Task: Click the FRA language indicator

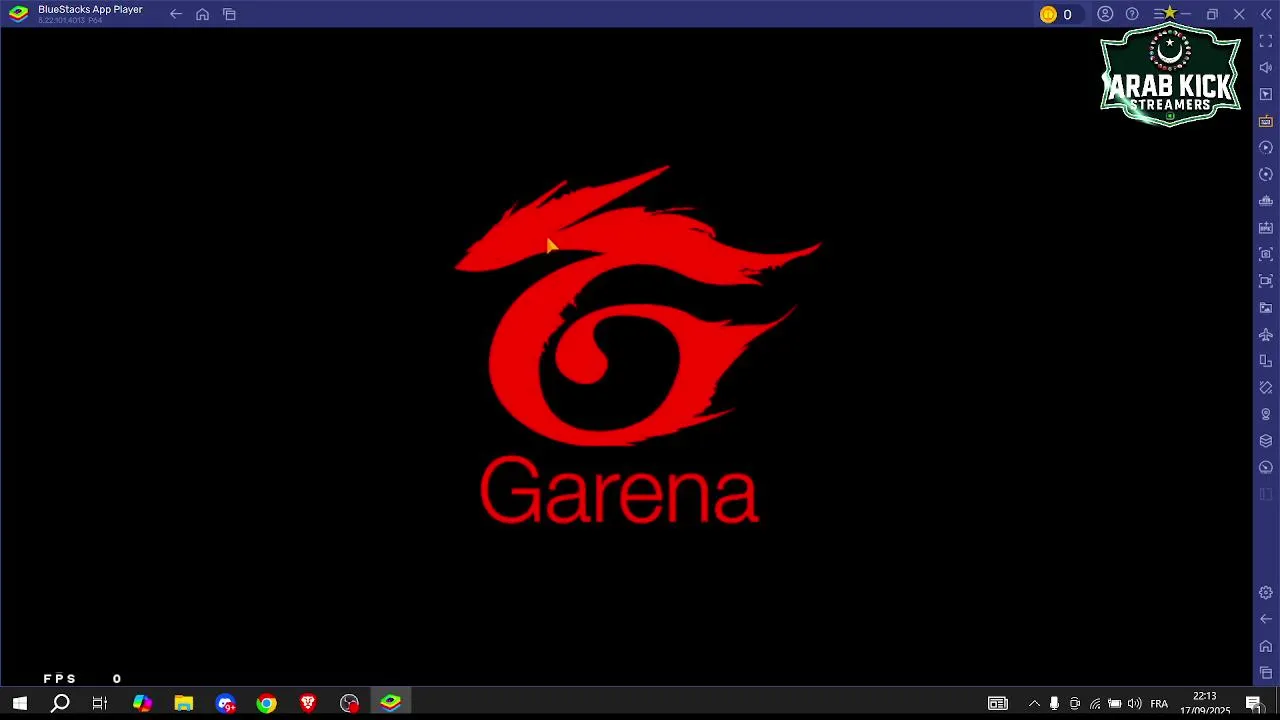Action: tap(1159, 704)
